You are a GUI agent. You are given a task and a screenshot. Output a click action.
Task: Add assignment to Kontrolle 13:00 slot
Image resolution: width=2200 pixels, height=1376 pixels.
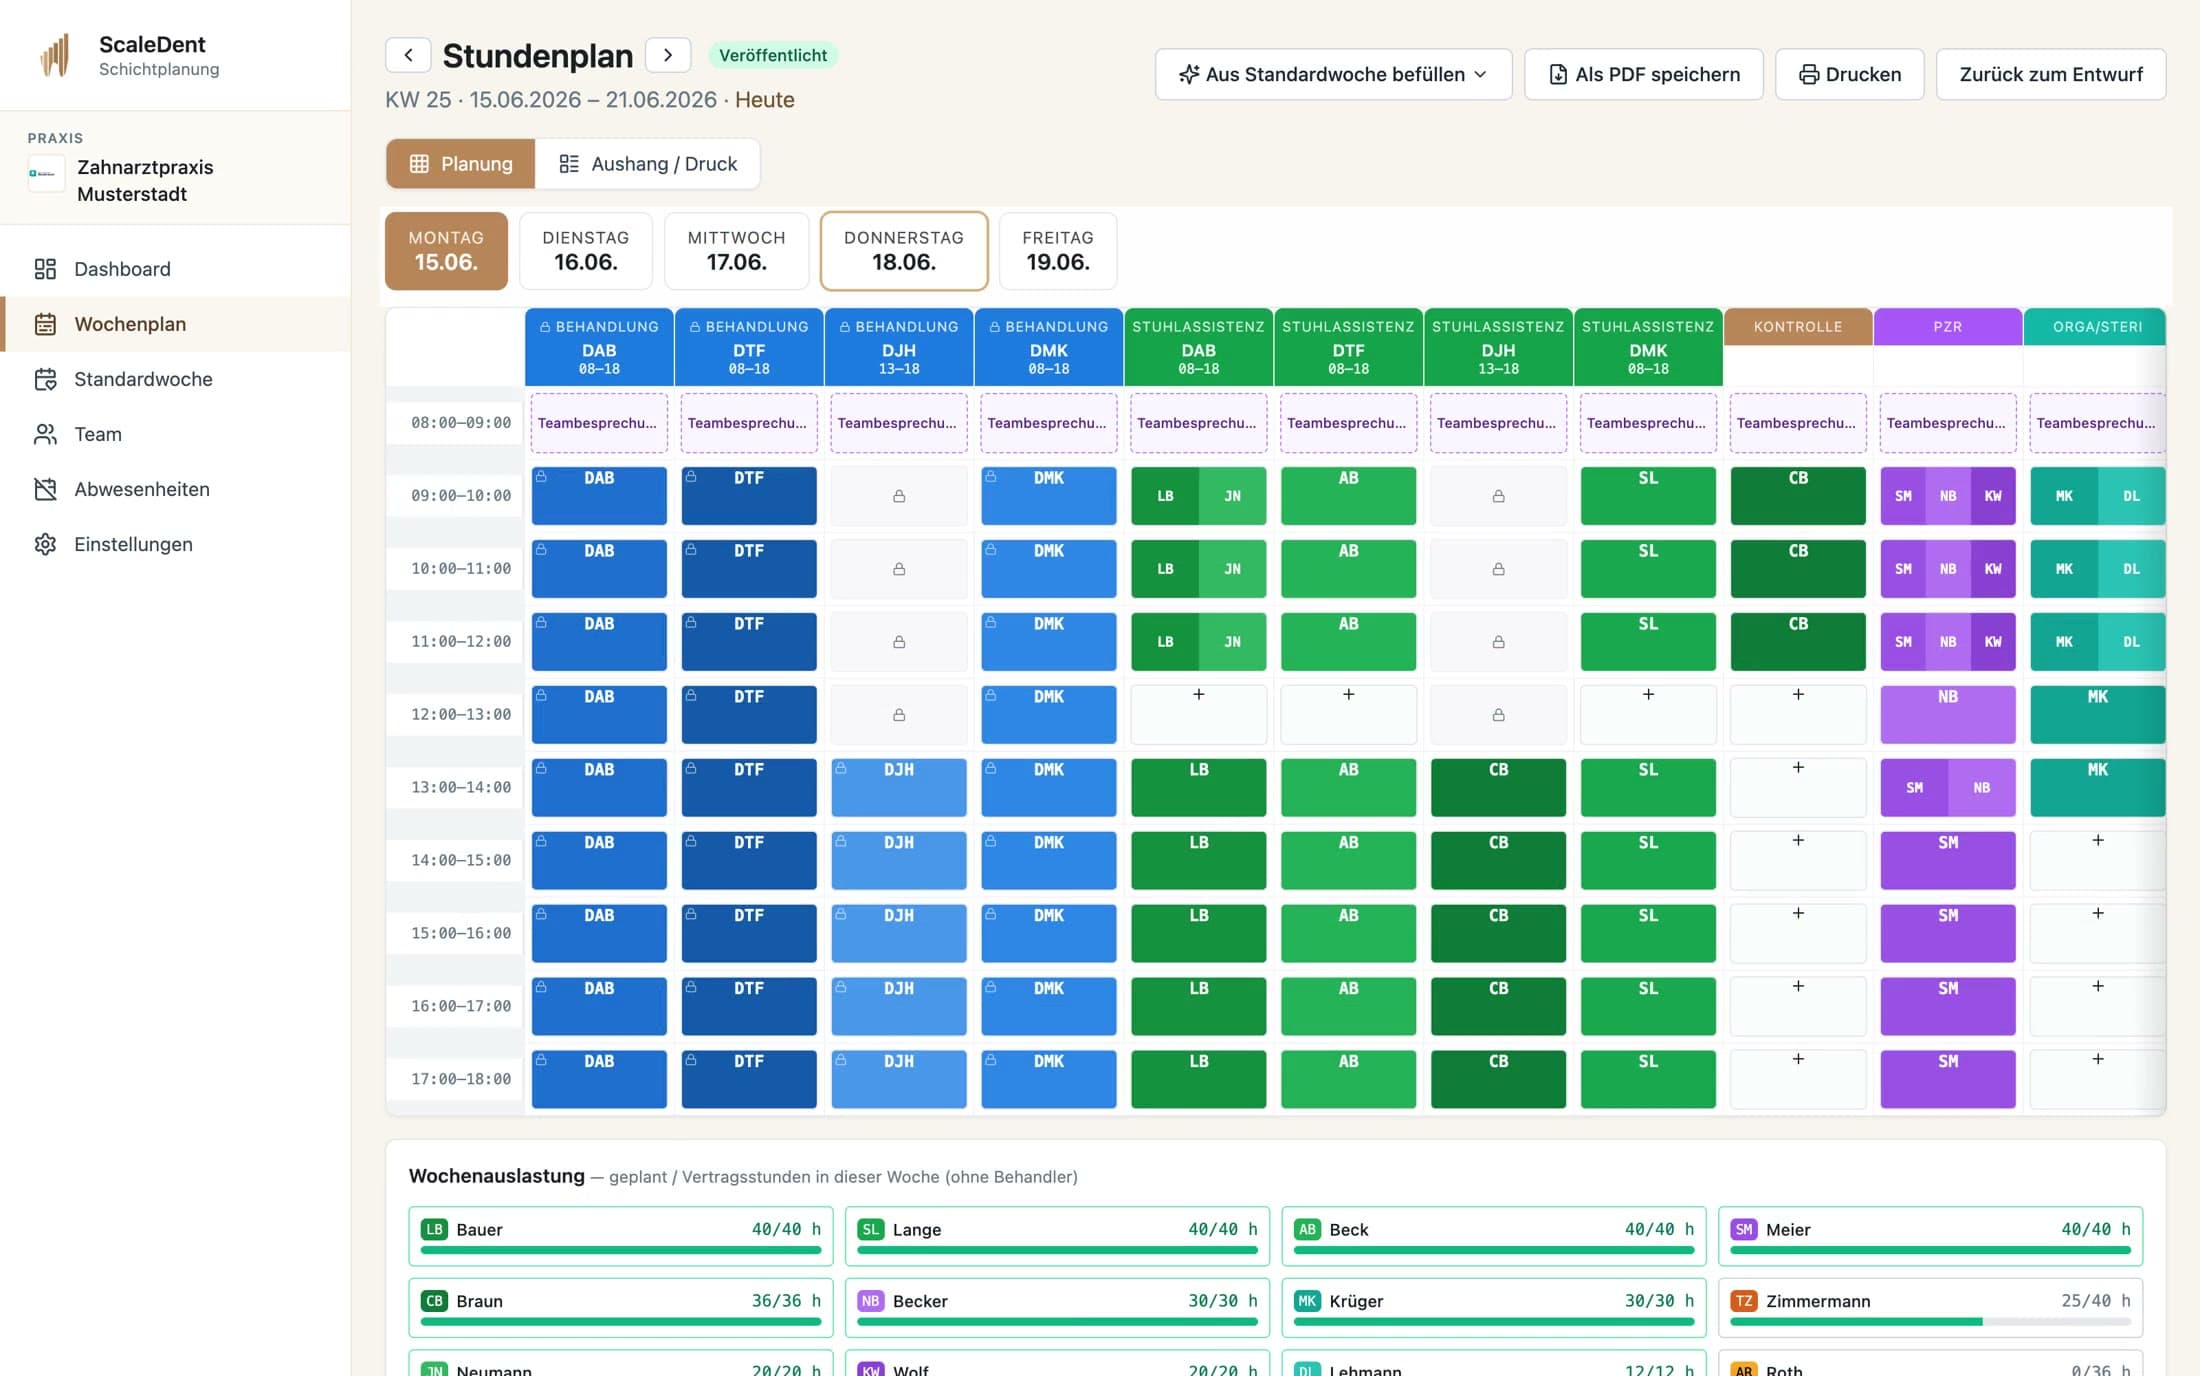[x=1798, y=788]
